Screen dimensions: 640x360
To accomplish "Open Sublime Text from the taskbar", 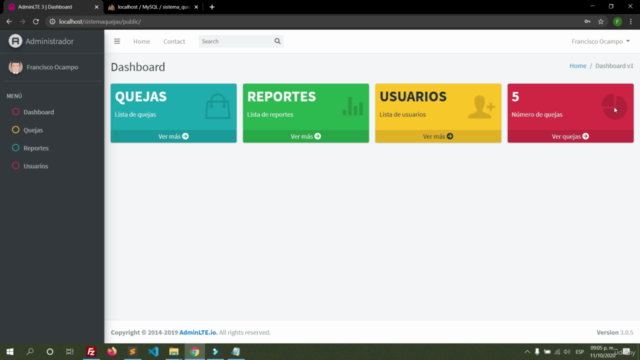I will pos(133,351).
